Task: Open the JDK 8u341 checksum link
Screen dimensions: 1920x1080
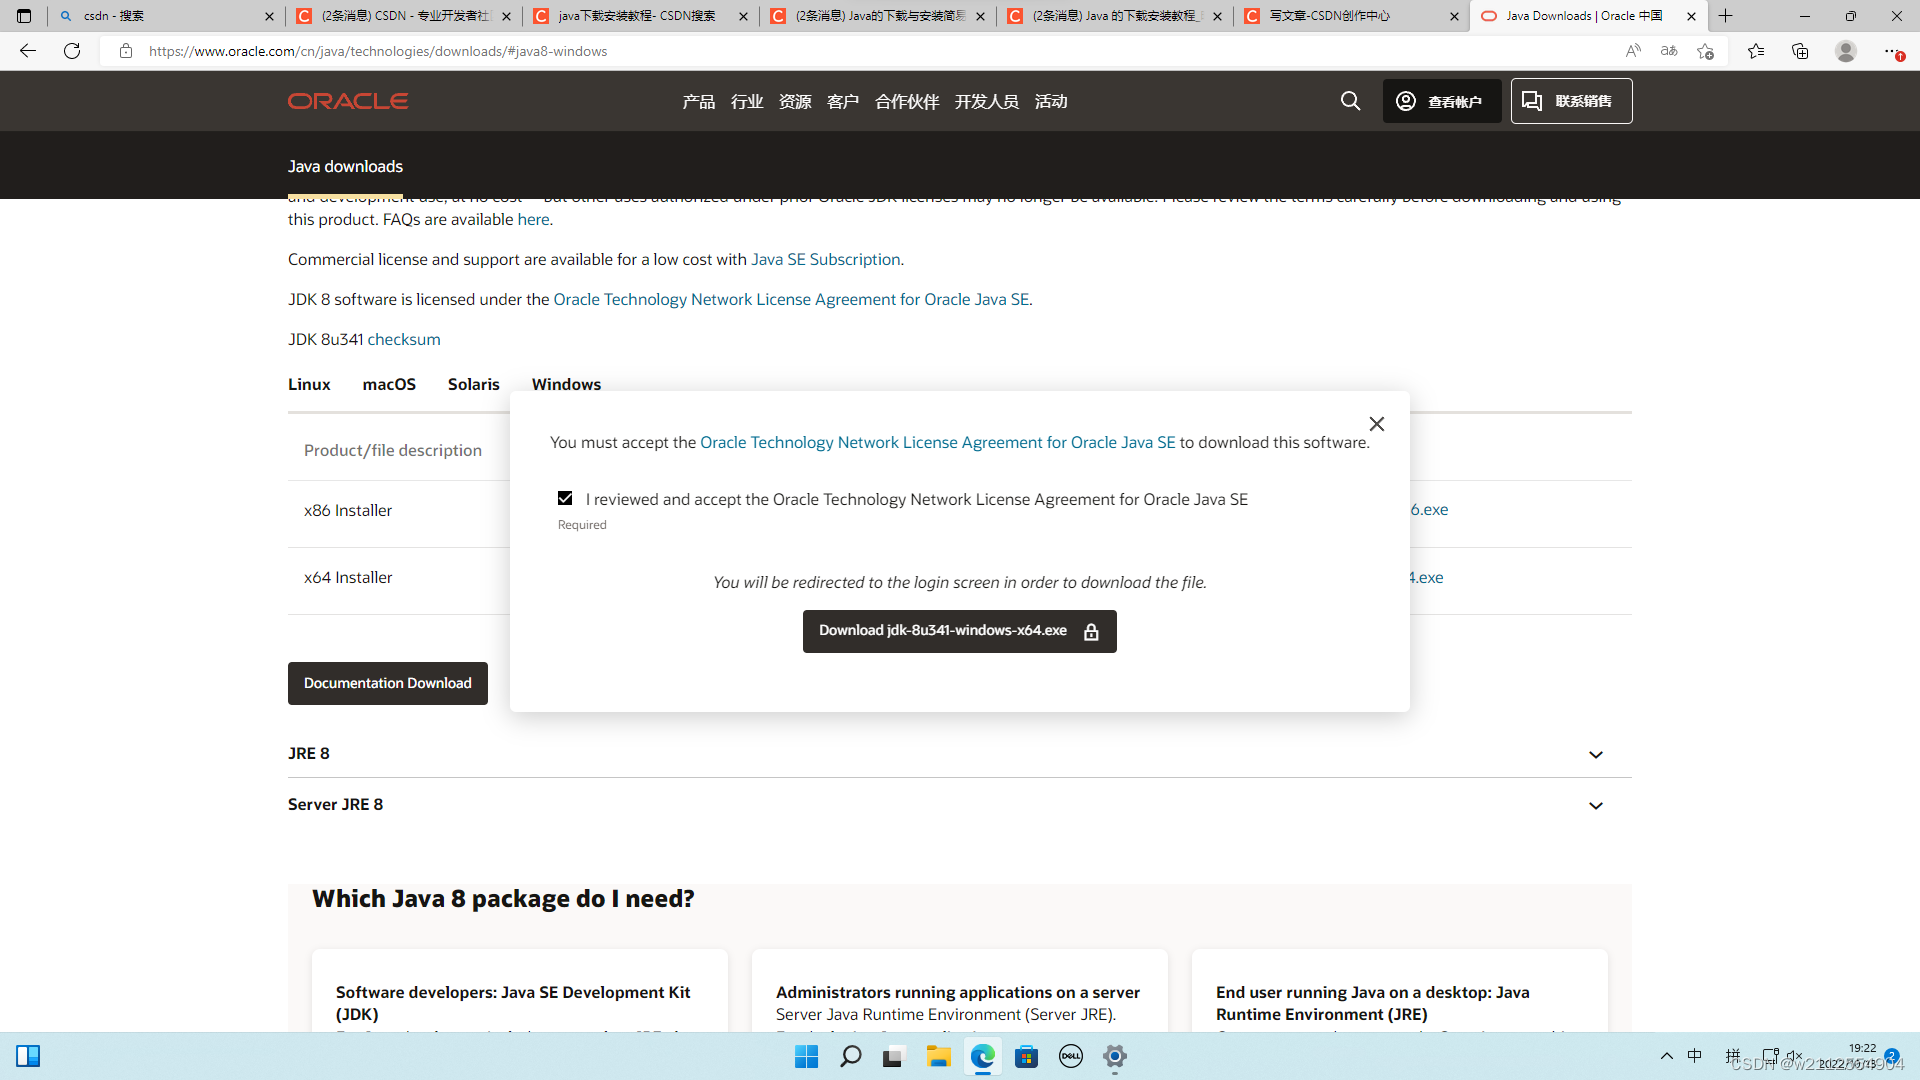Action: 403,339
